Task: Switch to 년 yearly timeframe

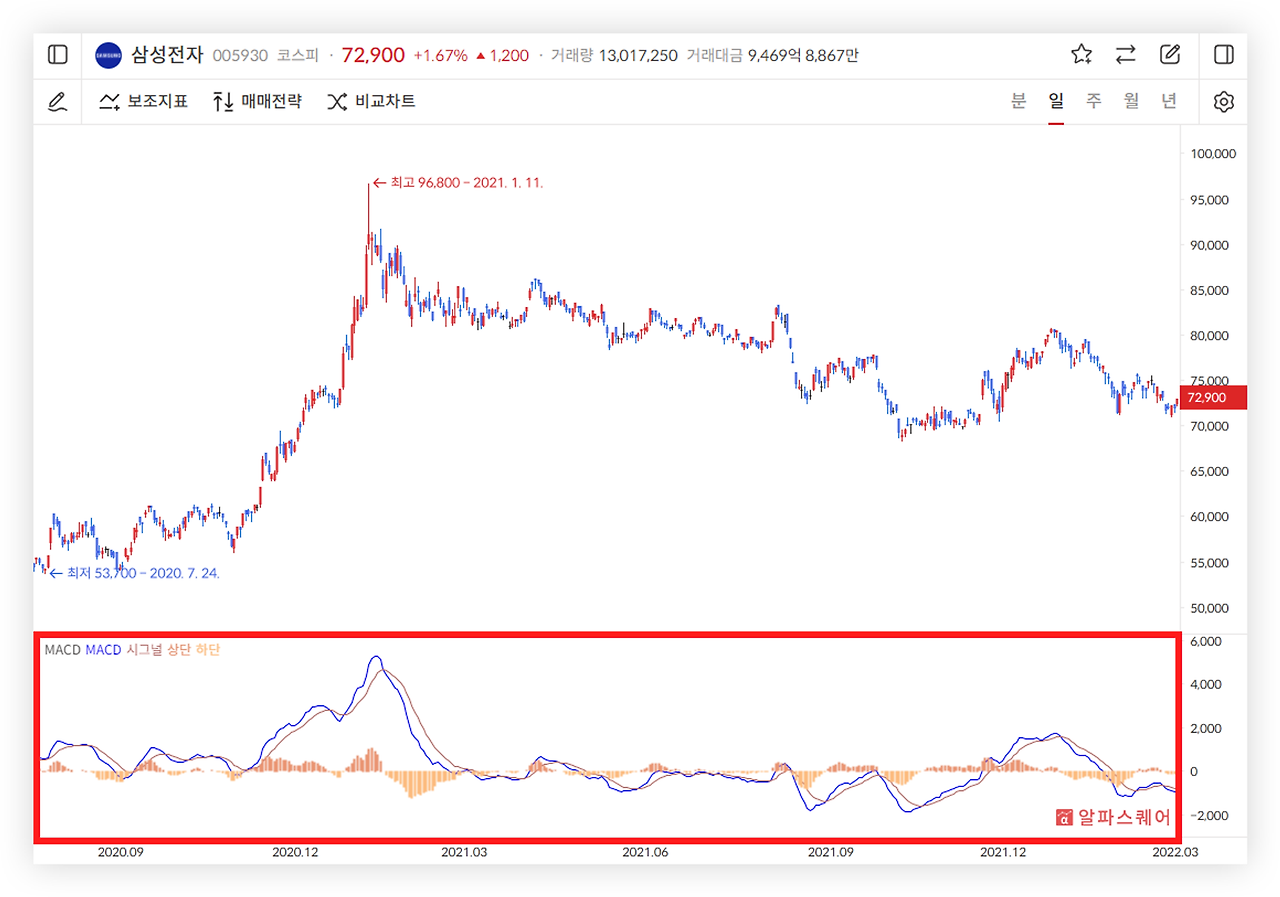Action: coord(1170,101)
